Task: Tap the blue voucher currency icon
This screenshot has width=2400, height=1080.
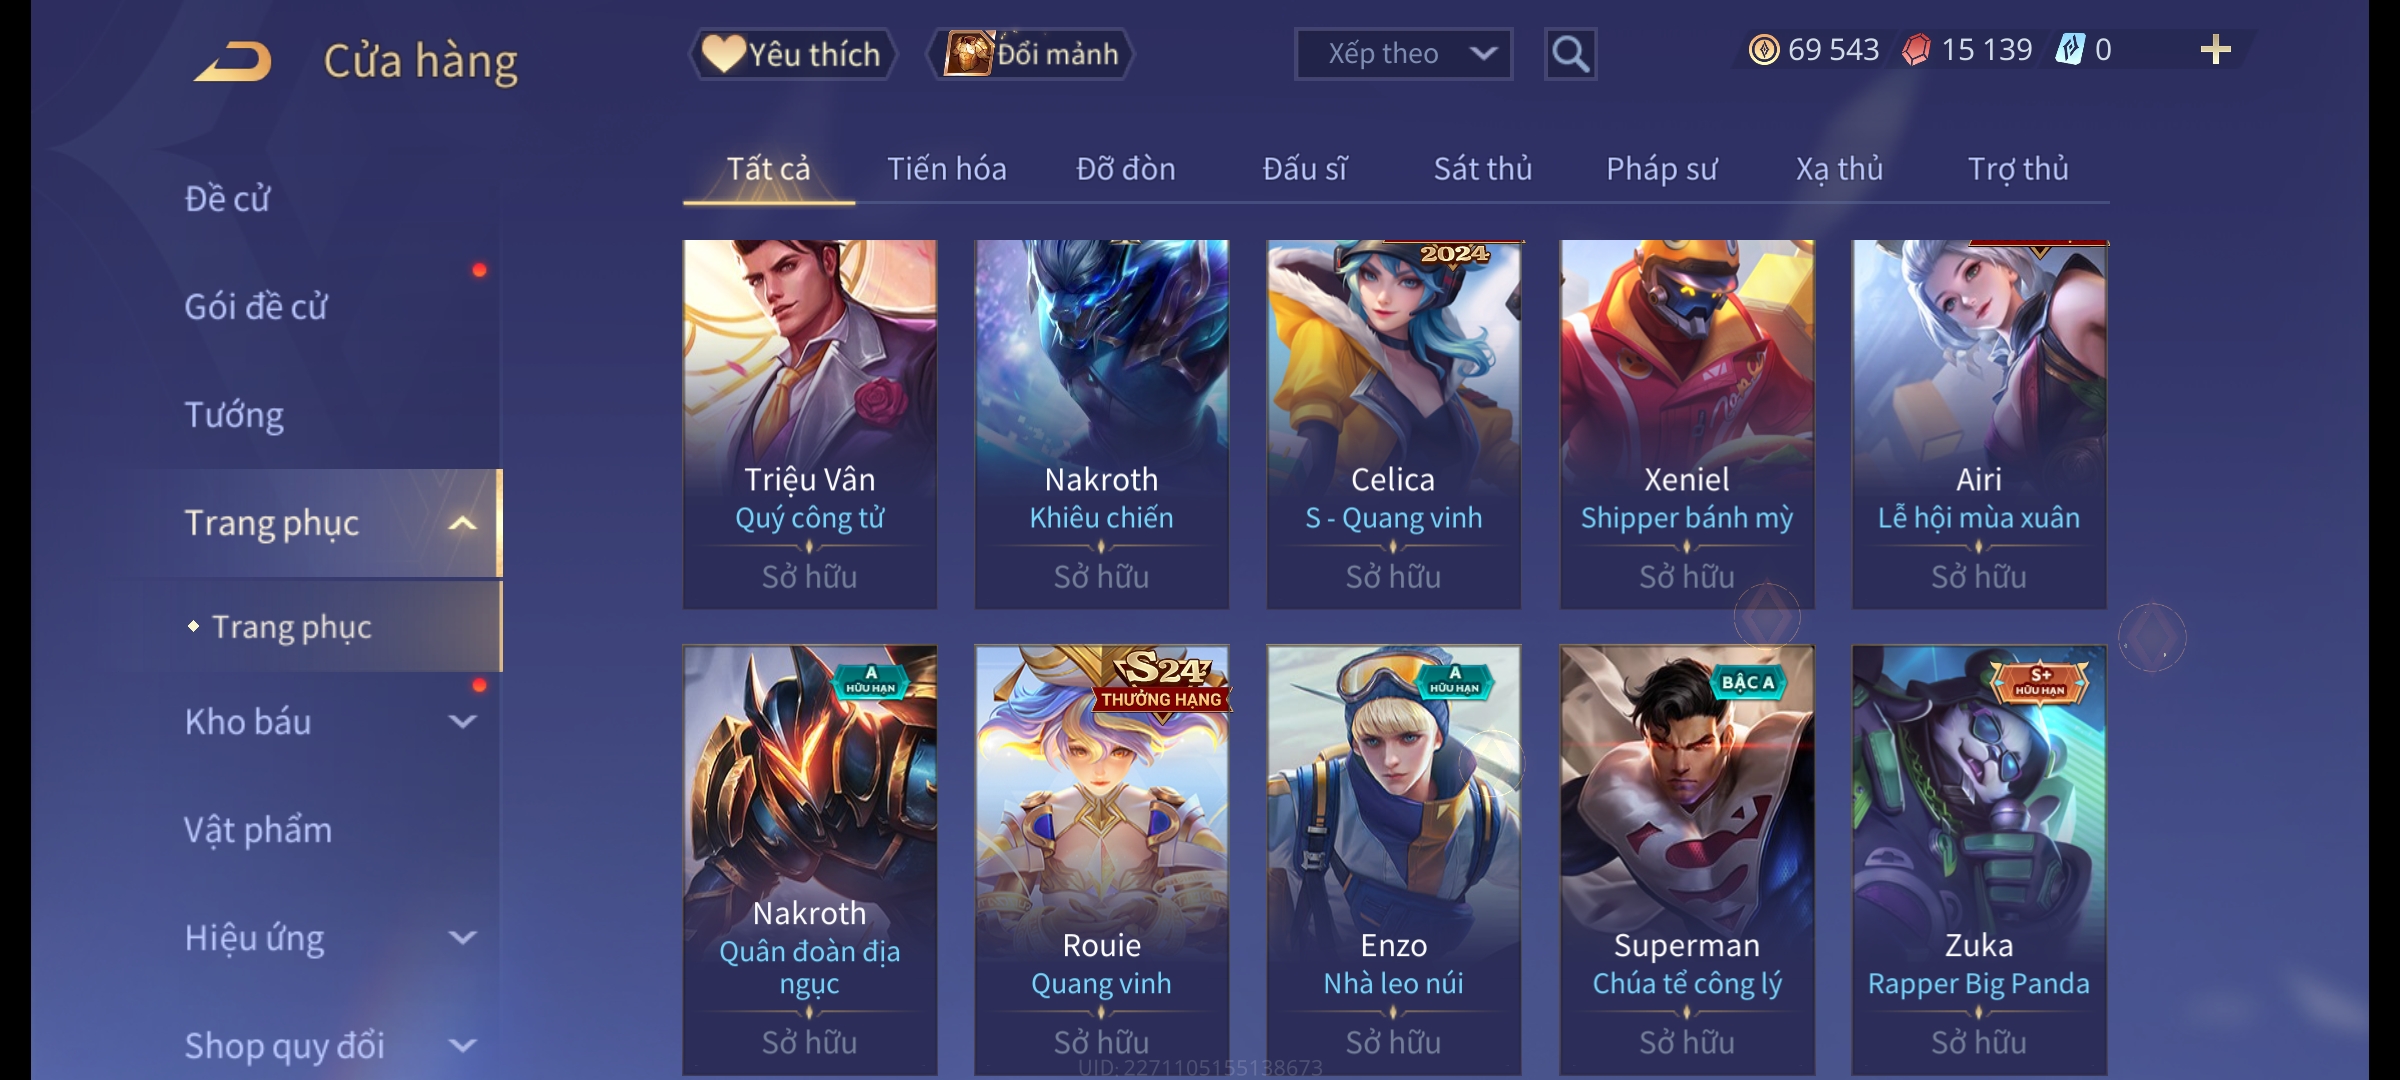Action: pyautogui.click(x=2070, y=50)
